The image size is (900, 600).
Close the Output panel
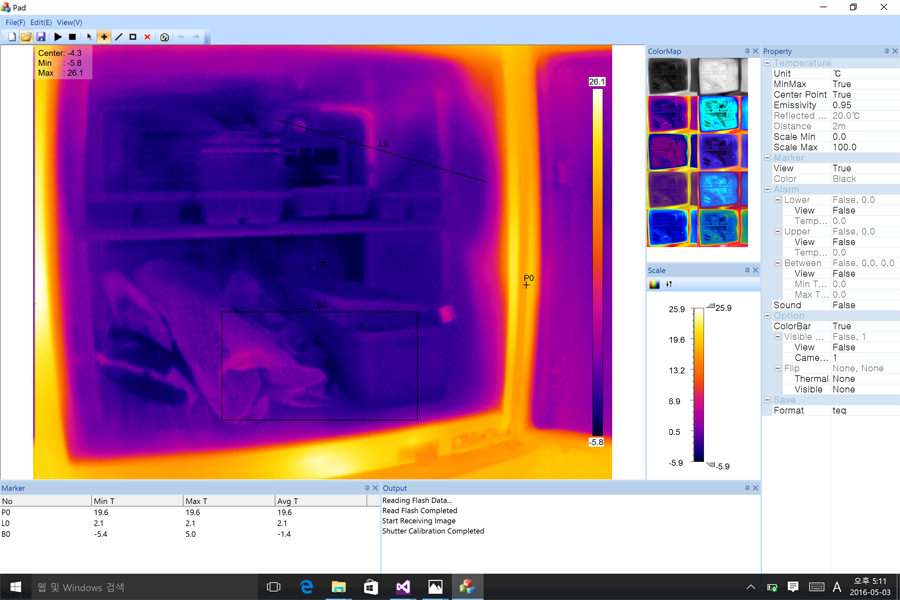coord(755,487)
